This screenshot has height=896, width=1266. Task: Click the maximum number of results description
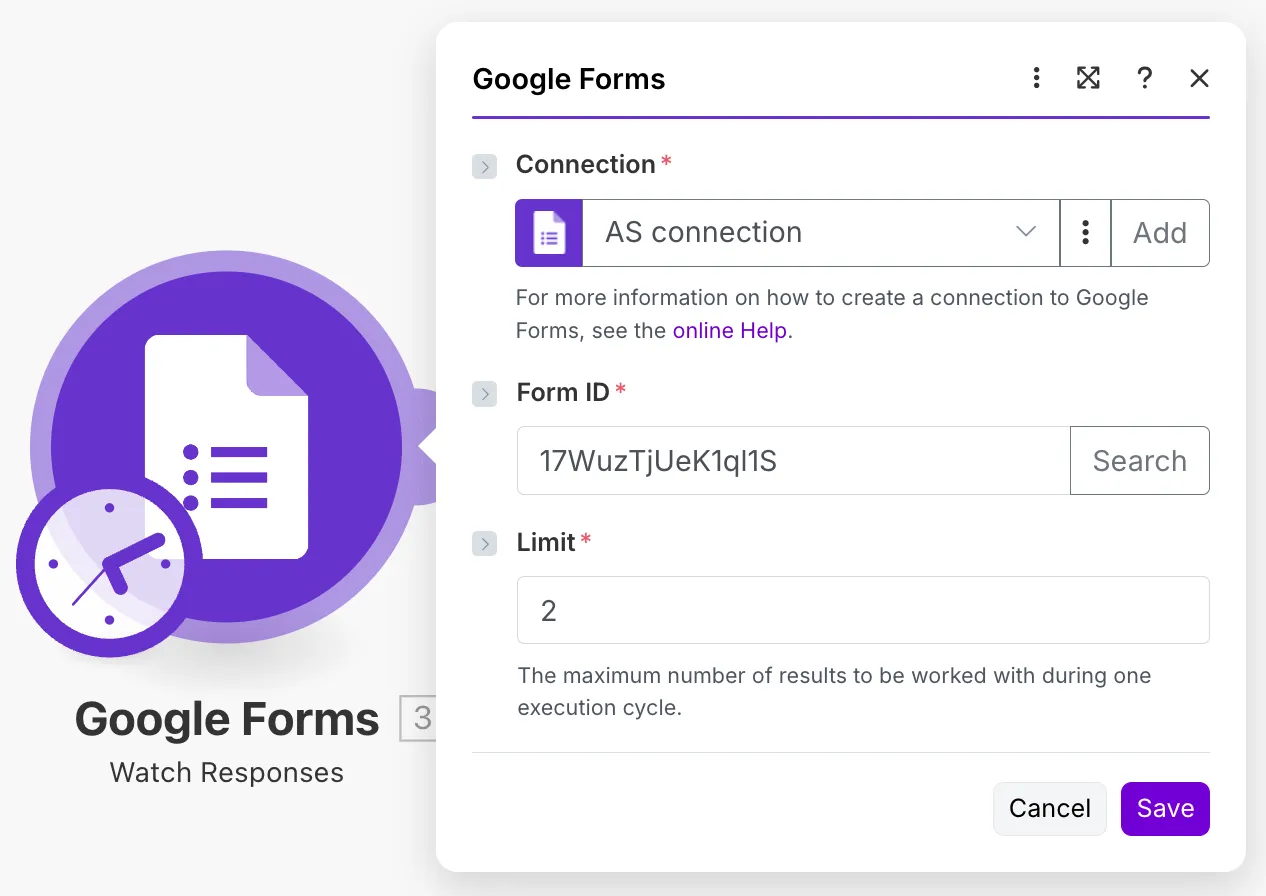834,691
